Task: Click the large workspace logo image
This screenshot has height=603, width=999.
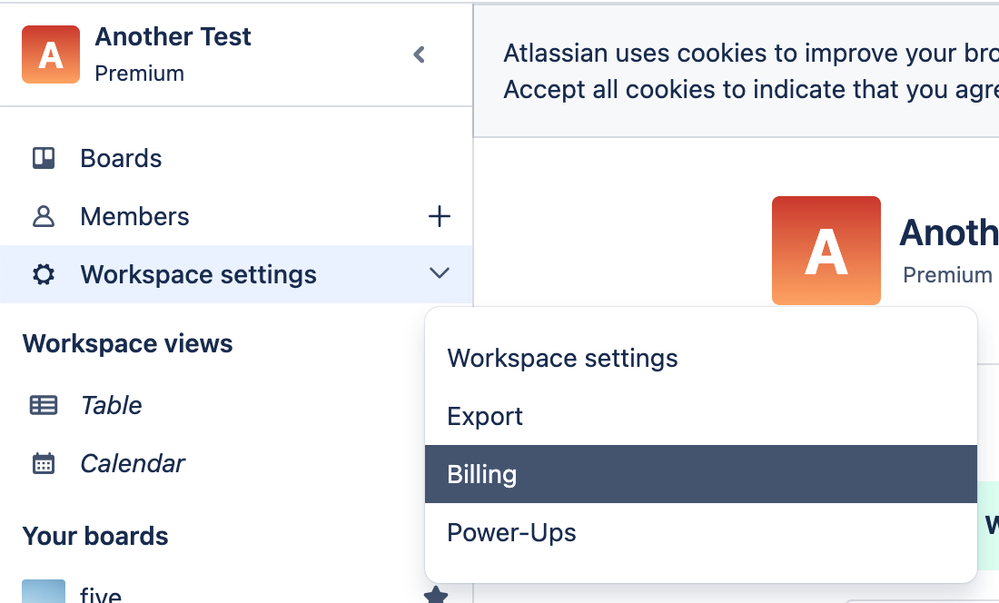Action: click(x=826, y=250)
